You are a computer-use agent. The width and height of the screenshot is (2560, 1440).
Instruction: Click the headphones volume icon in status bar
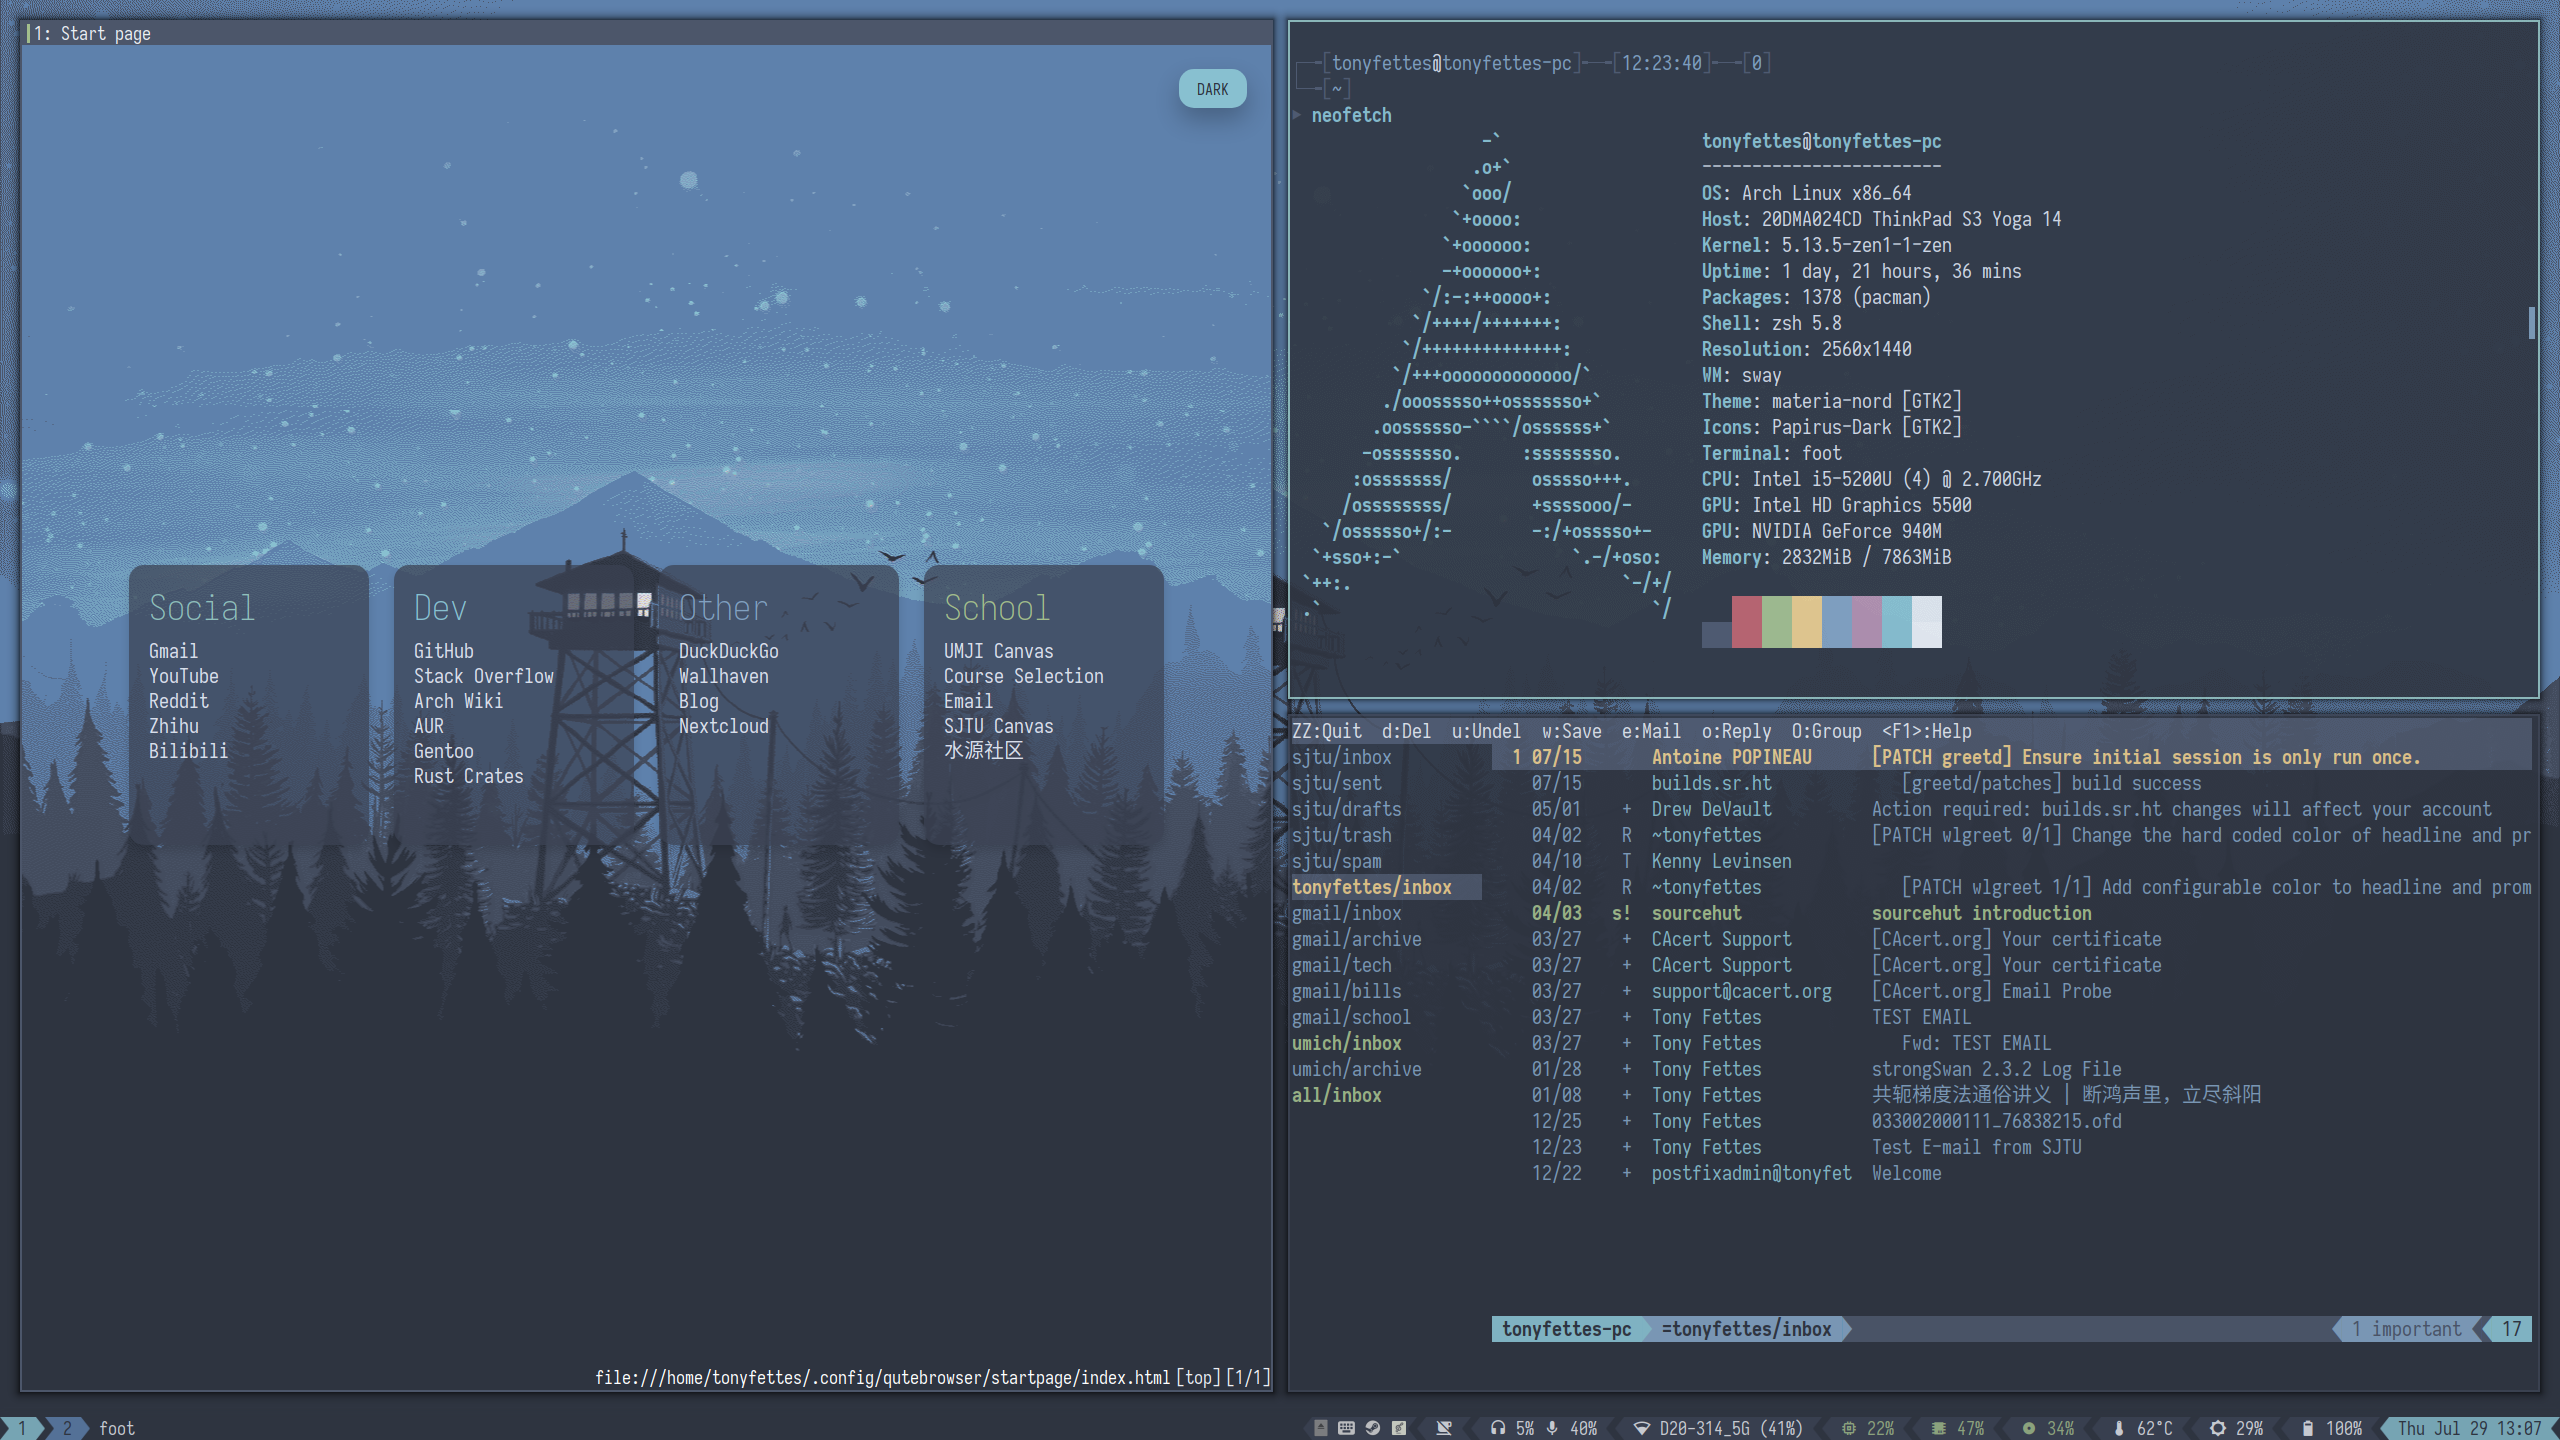(1497, 1428)
